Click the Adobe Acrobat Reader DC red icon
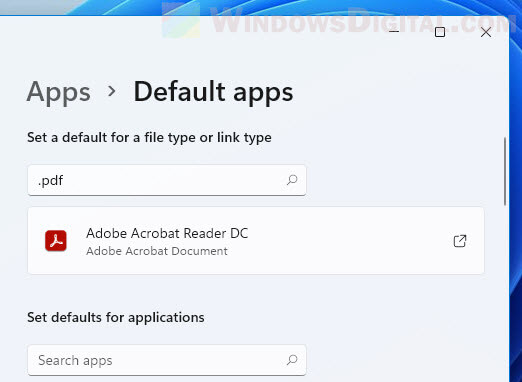Viewport: 522px width, 382px height. [x=56, y=240]
